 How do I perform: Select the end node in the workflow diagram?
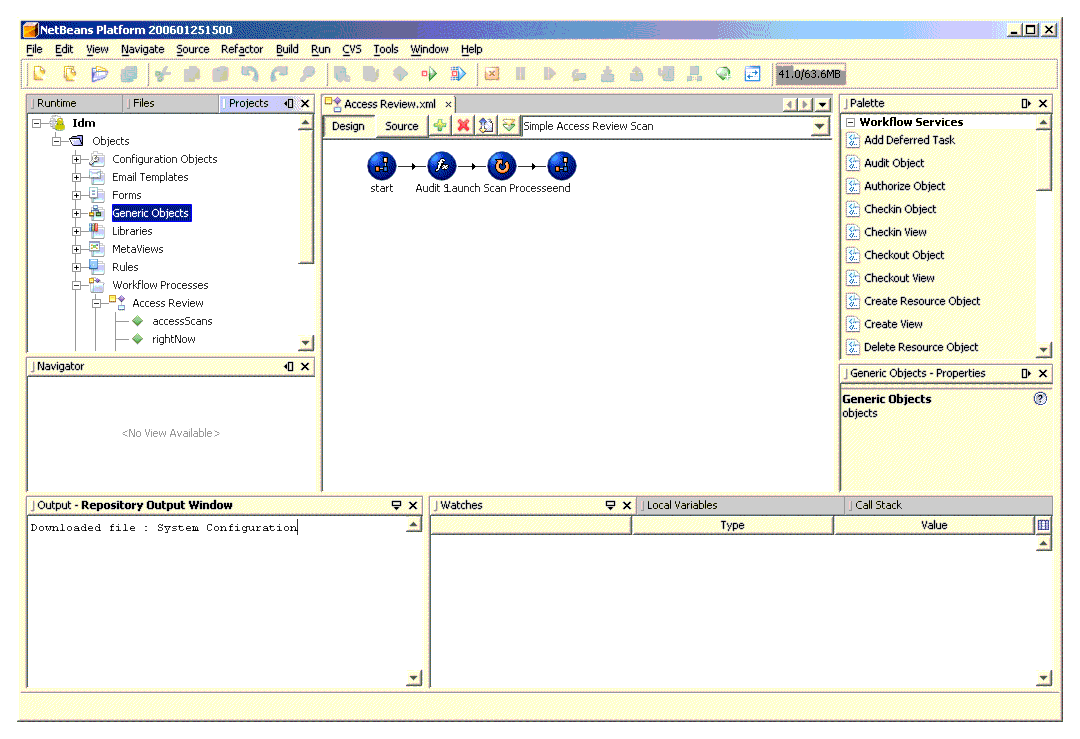(562, 166)
